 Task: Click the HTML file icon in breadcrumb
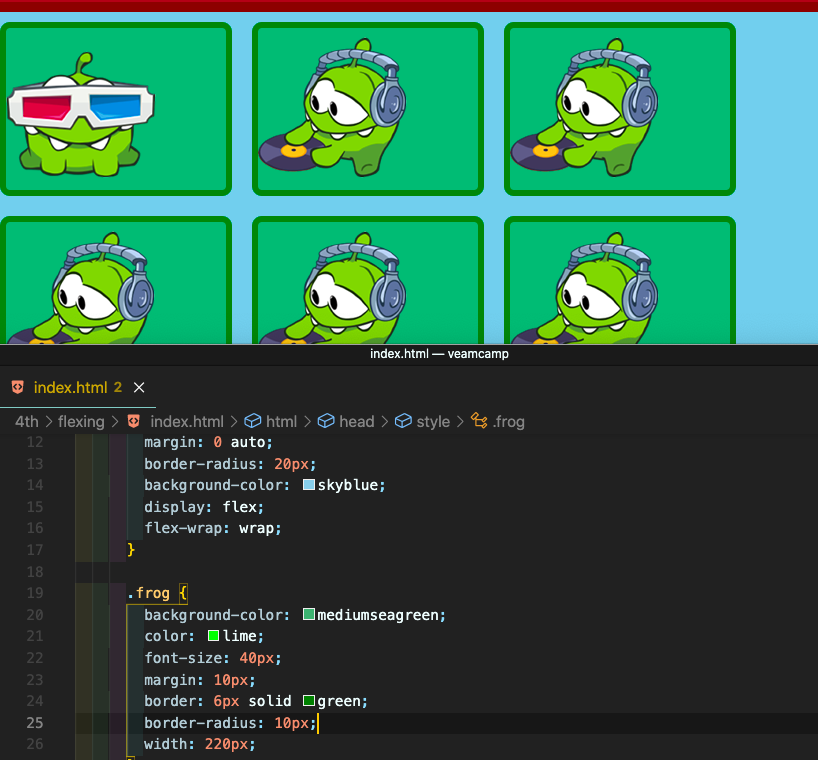click(134, 421)
